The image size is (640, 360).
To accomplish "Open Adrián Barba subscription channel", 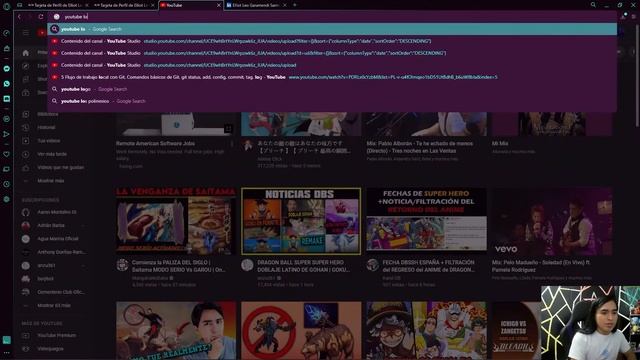I will [x=51, y=225].
